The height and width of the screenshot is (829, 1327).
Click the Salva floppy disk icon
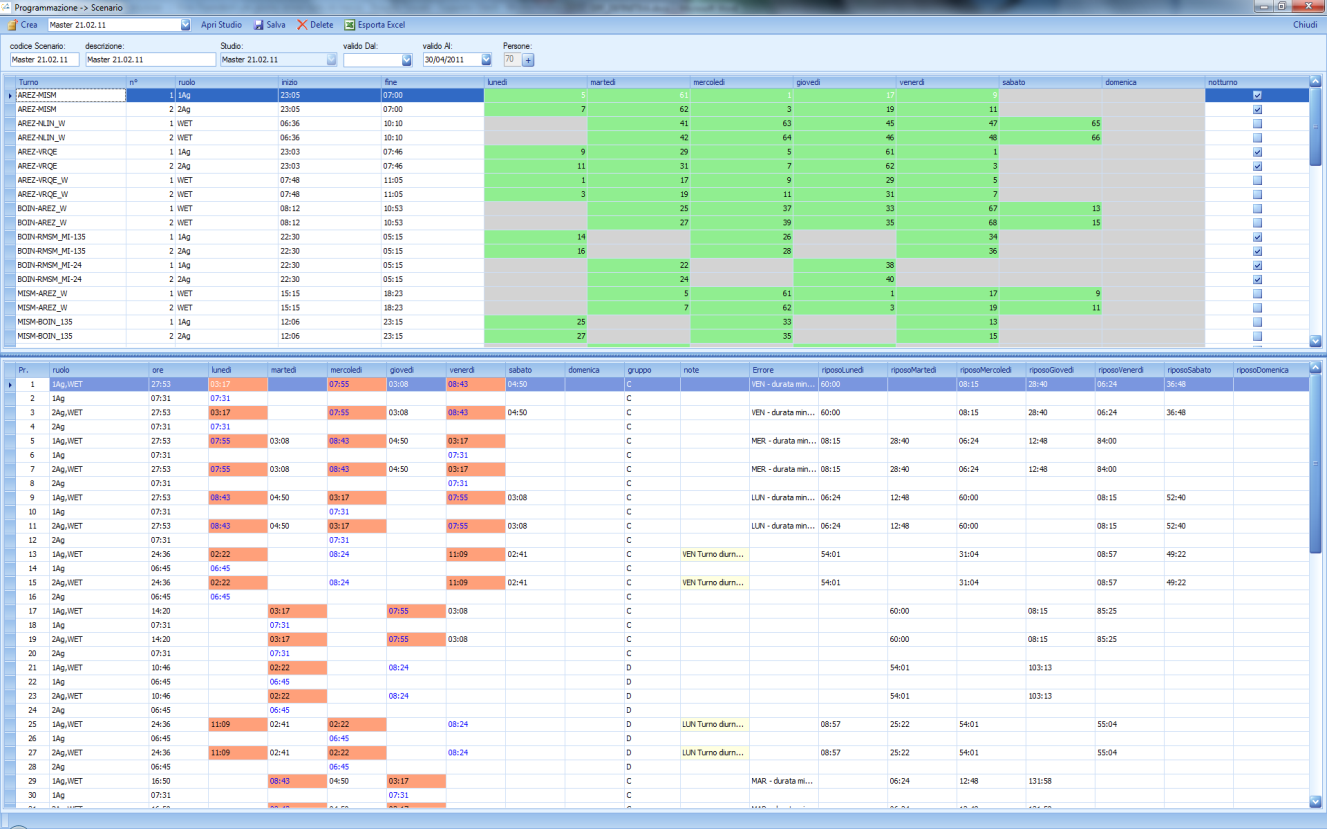258,25
